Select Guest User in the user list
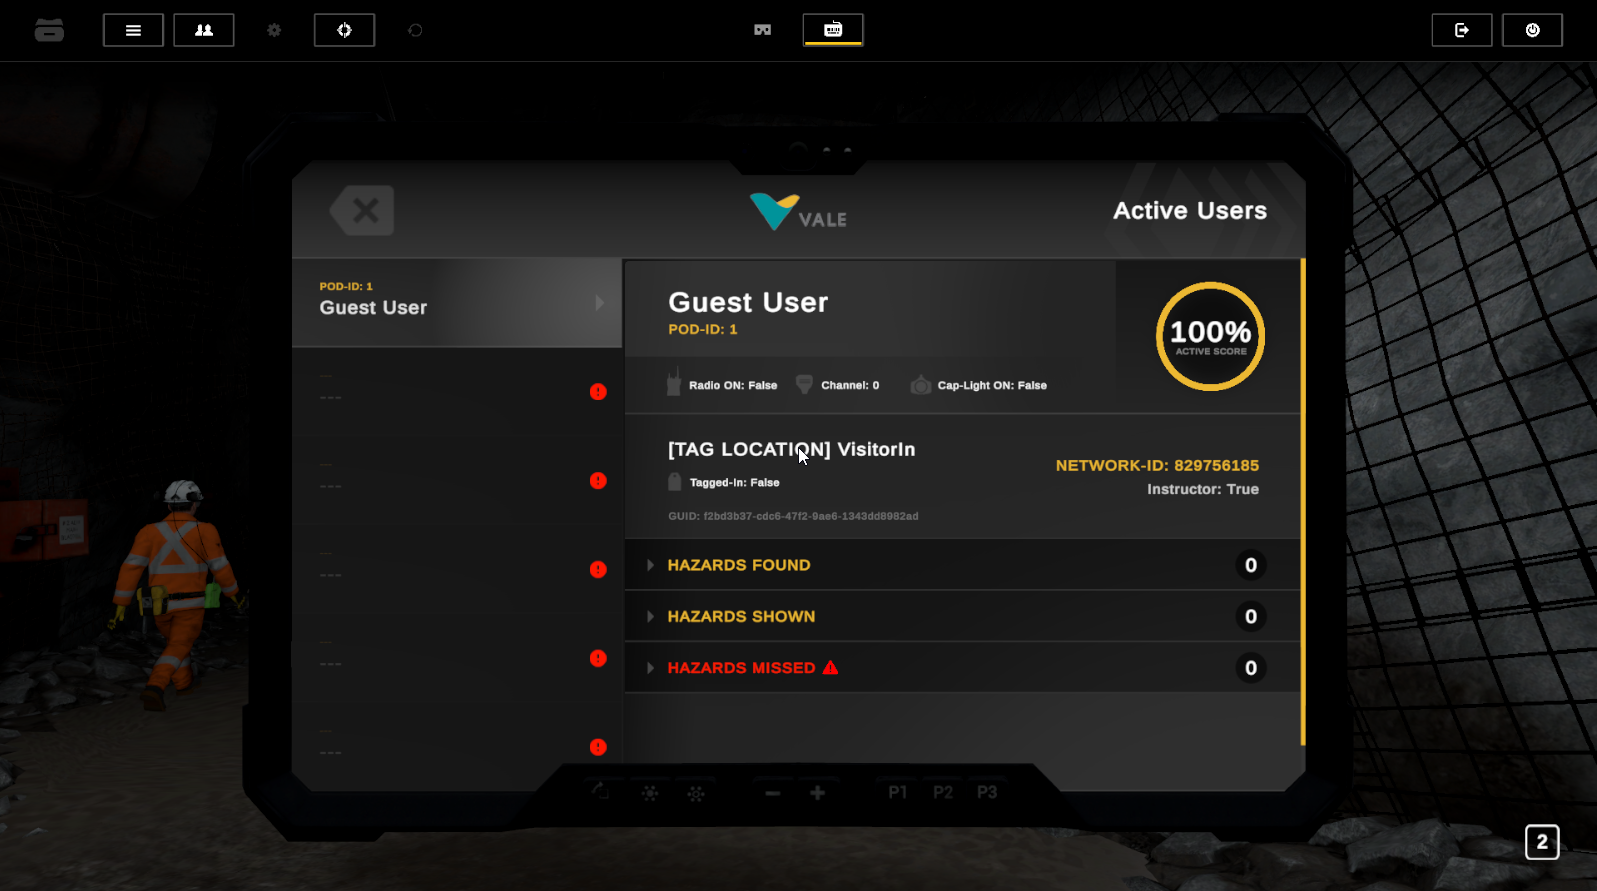 [x=456, y=302]
